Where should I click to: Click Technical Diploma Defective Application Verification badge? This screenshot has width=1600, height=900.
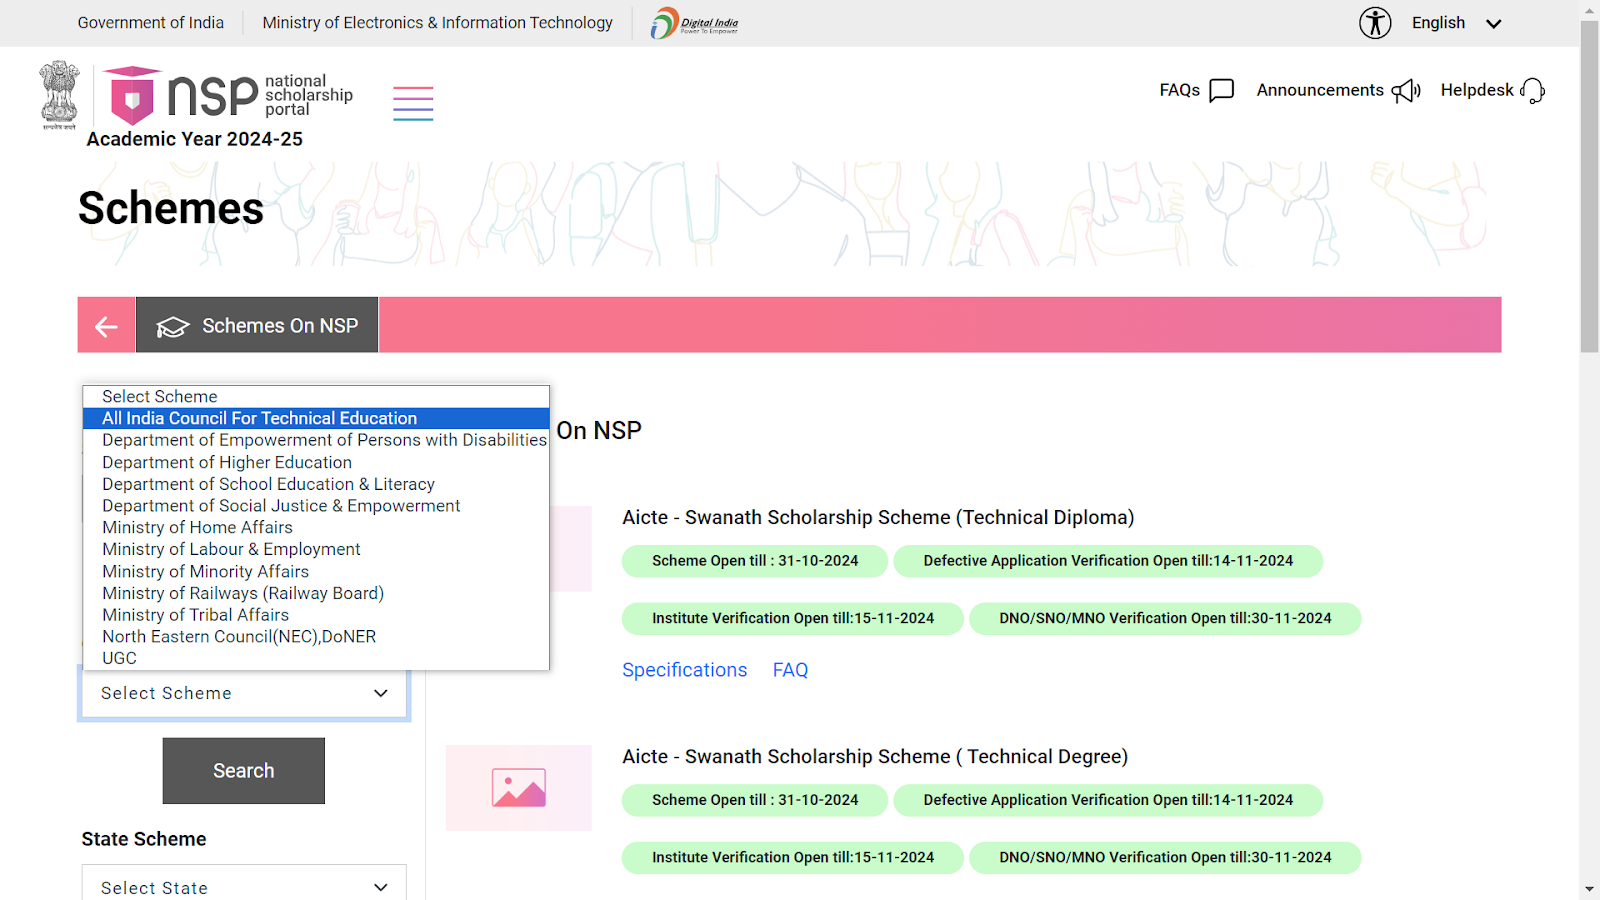pyautogui.click(x=1108, y=561)
